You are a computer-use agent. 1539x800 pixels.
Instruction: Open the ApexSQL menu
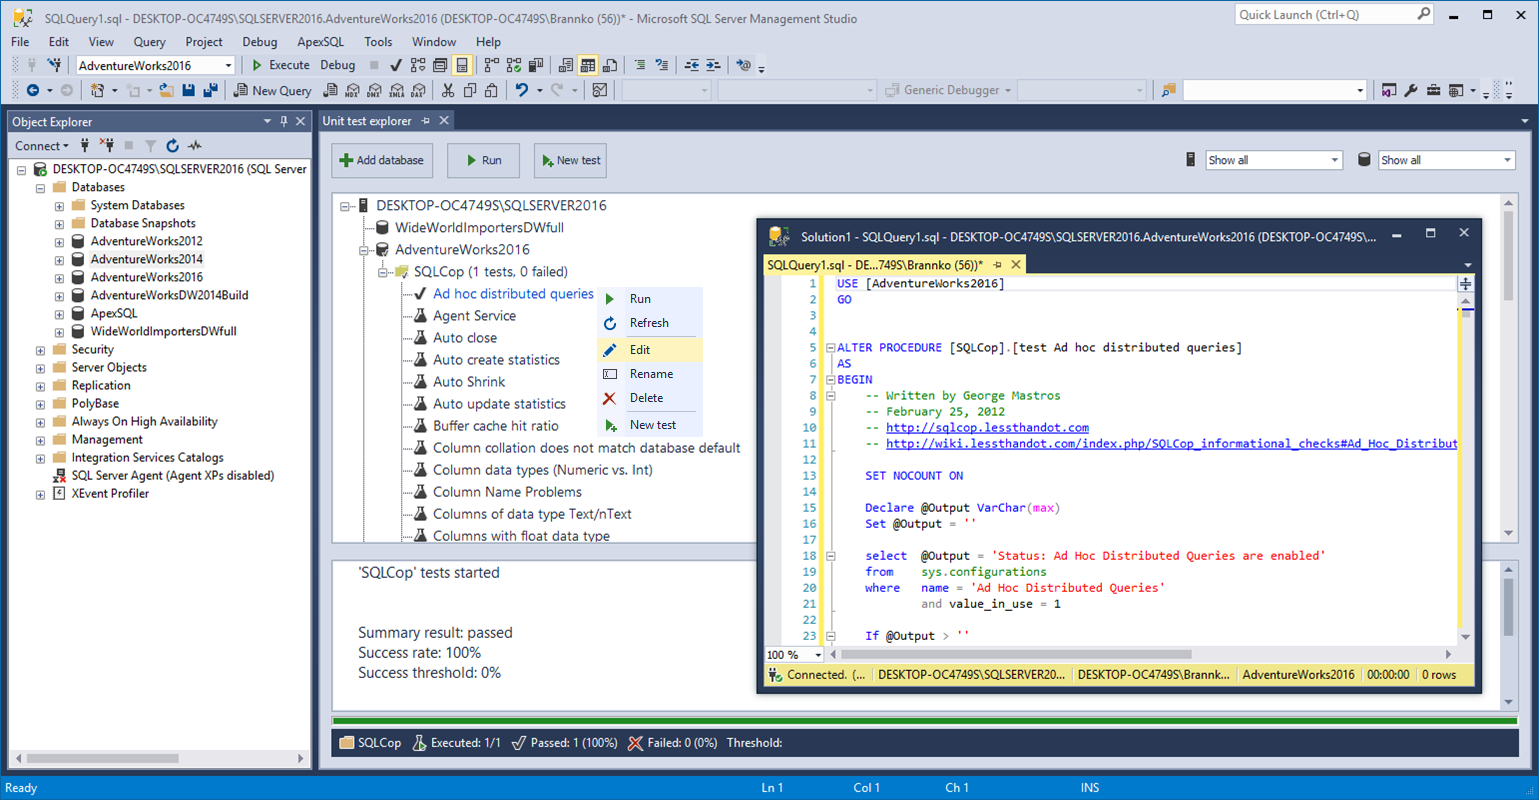pyautogui.click(x=320, y=42)
